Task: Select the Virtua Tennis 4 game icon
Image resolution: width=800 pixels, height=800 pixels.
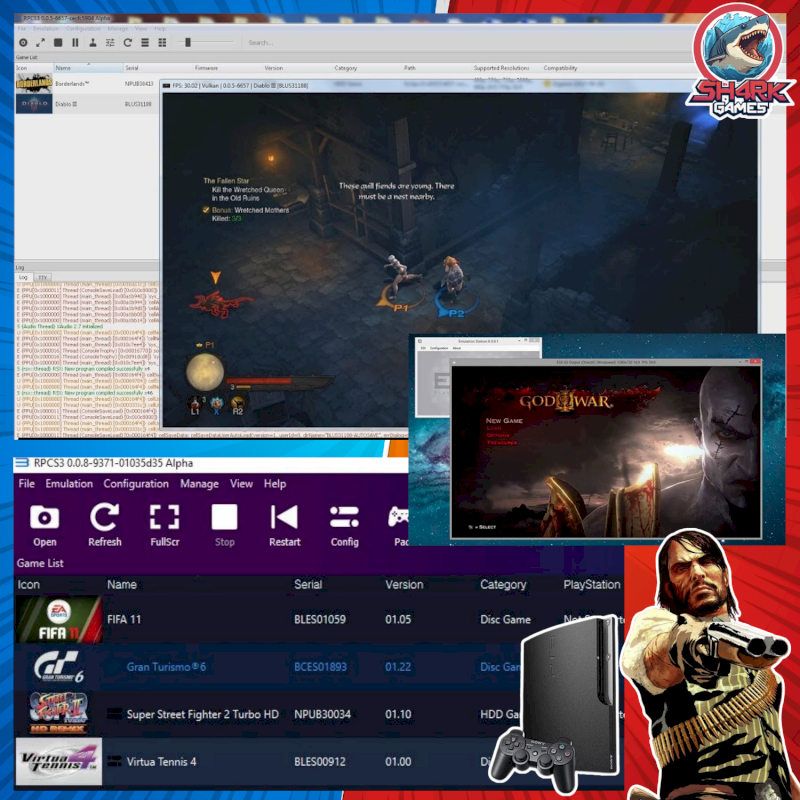Action: [x=59, y=761]
